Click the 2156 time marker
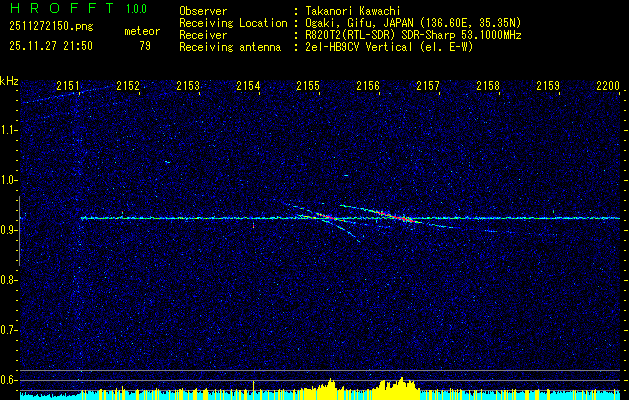This screenshot has width=629, height=400. 368,85
